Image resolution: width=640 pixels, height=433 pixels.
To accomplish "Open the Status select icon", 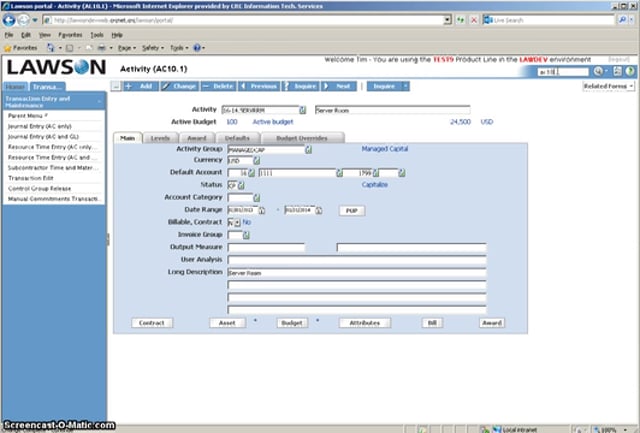I will click(x=241, y=185).
